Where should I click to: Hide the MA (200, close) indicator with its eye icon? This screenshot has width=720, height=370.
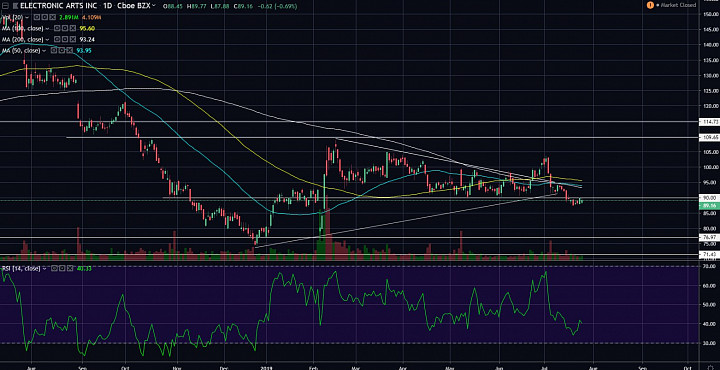pyautogui.click(x=57, y=39)
